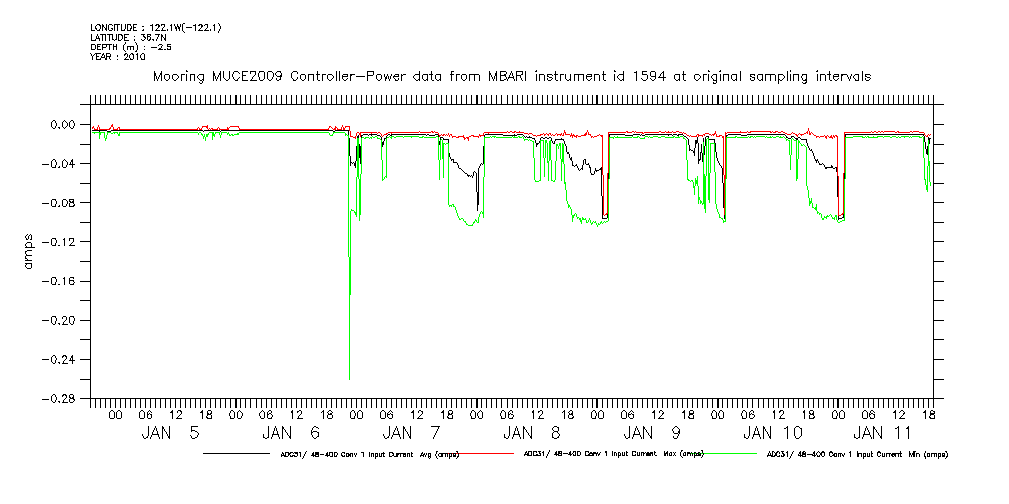1009x504 pixels.
Task: Click the YEAR : 2010 header text
Action: (x=118, y=57)
